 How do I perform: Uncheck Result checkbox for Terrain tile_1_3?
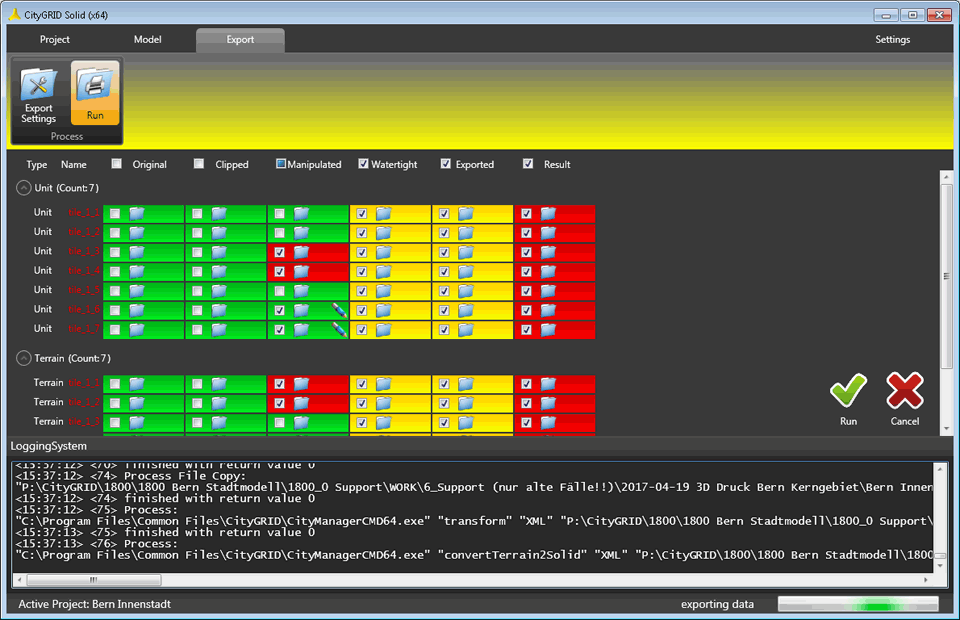click(527, 422)
